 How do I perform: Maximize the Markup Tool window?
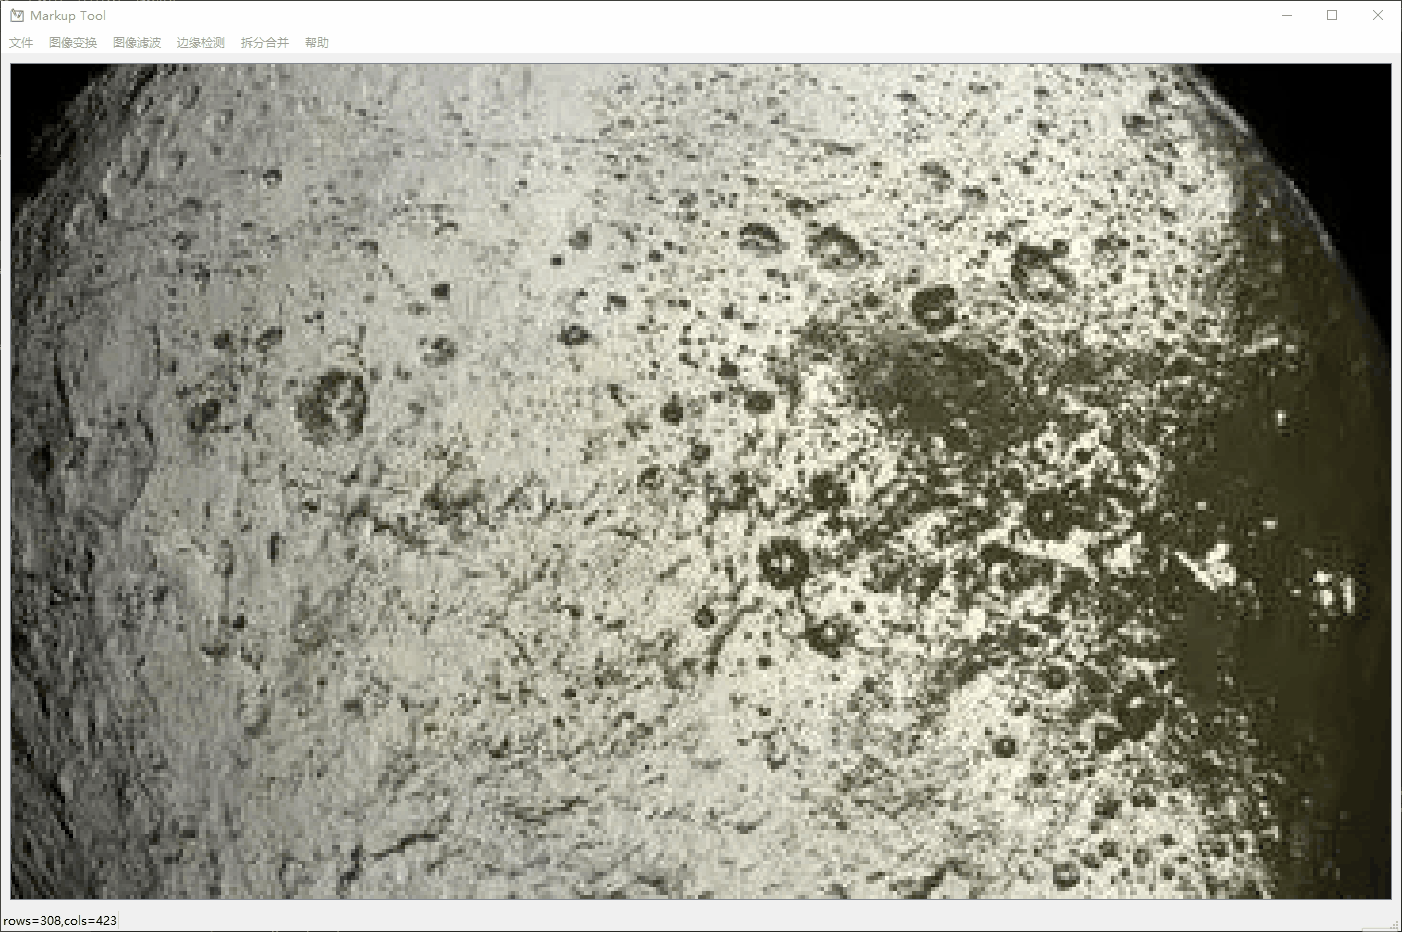click(x=1332, y=15)
